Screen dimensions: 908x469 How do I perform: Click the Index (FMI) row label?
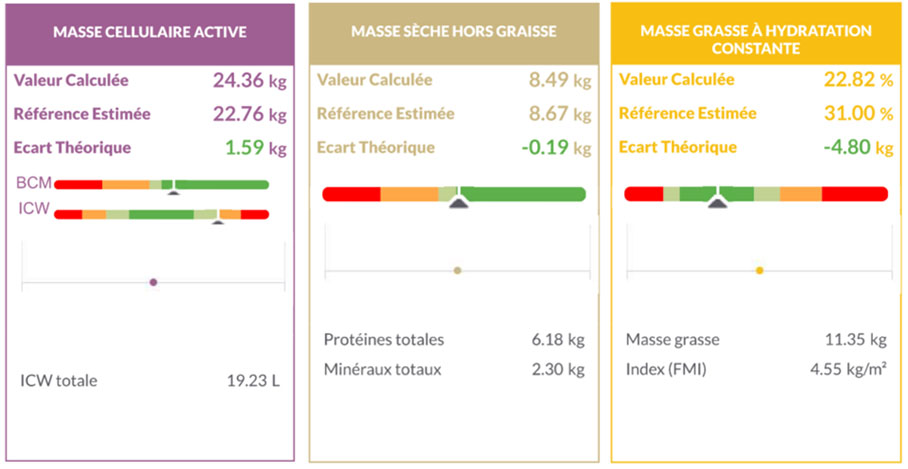click(666, 369)
